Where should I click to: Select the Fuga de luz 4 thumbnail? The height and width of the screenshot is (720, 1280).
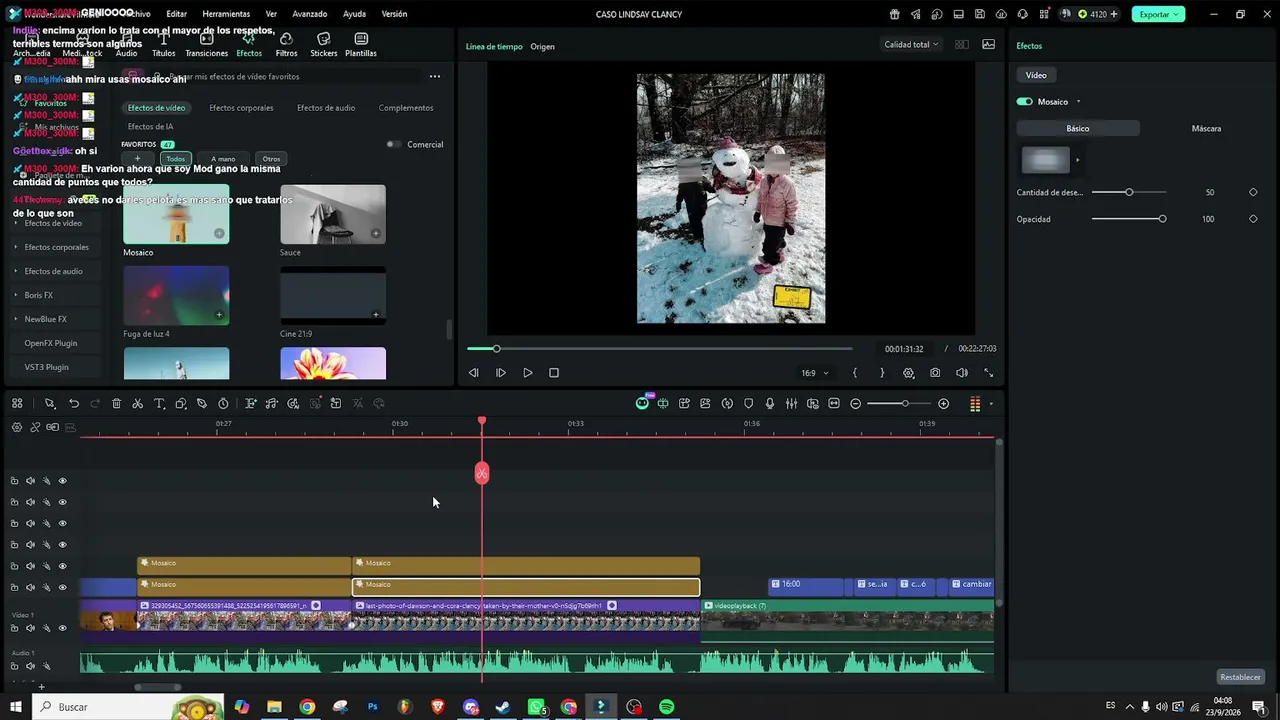coord(176,295)
